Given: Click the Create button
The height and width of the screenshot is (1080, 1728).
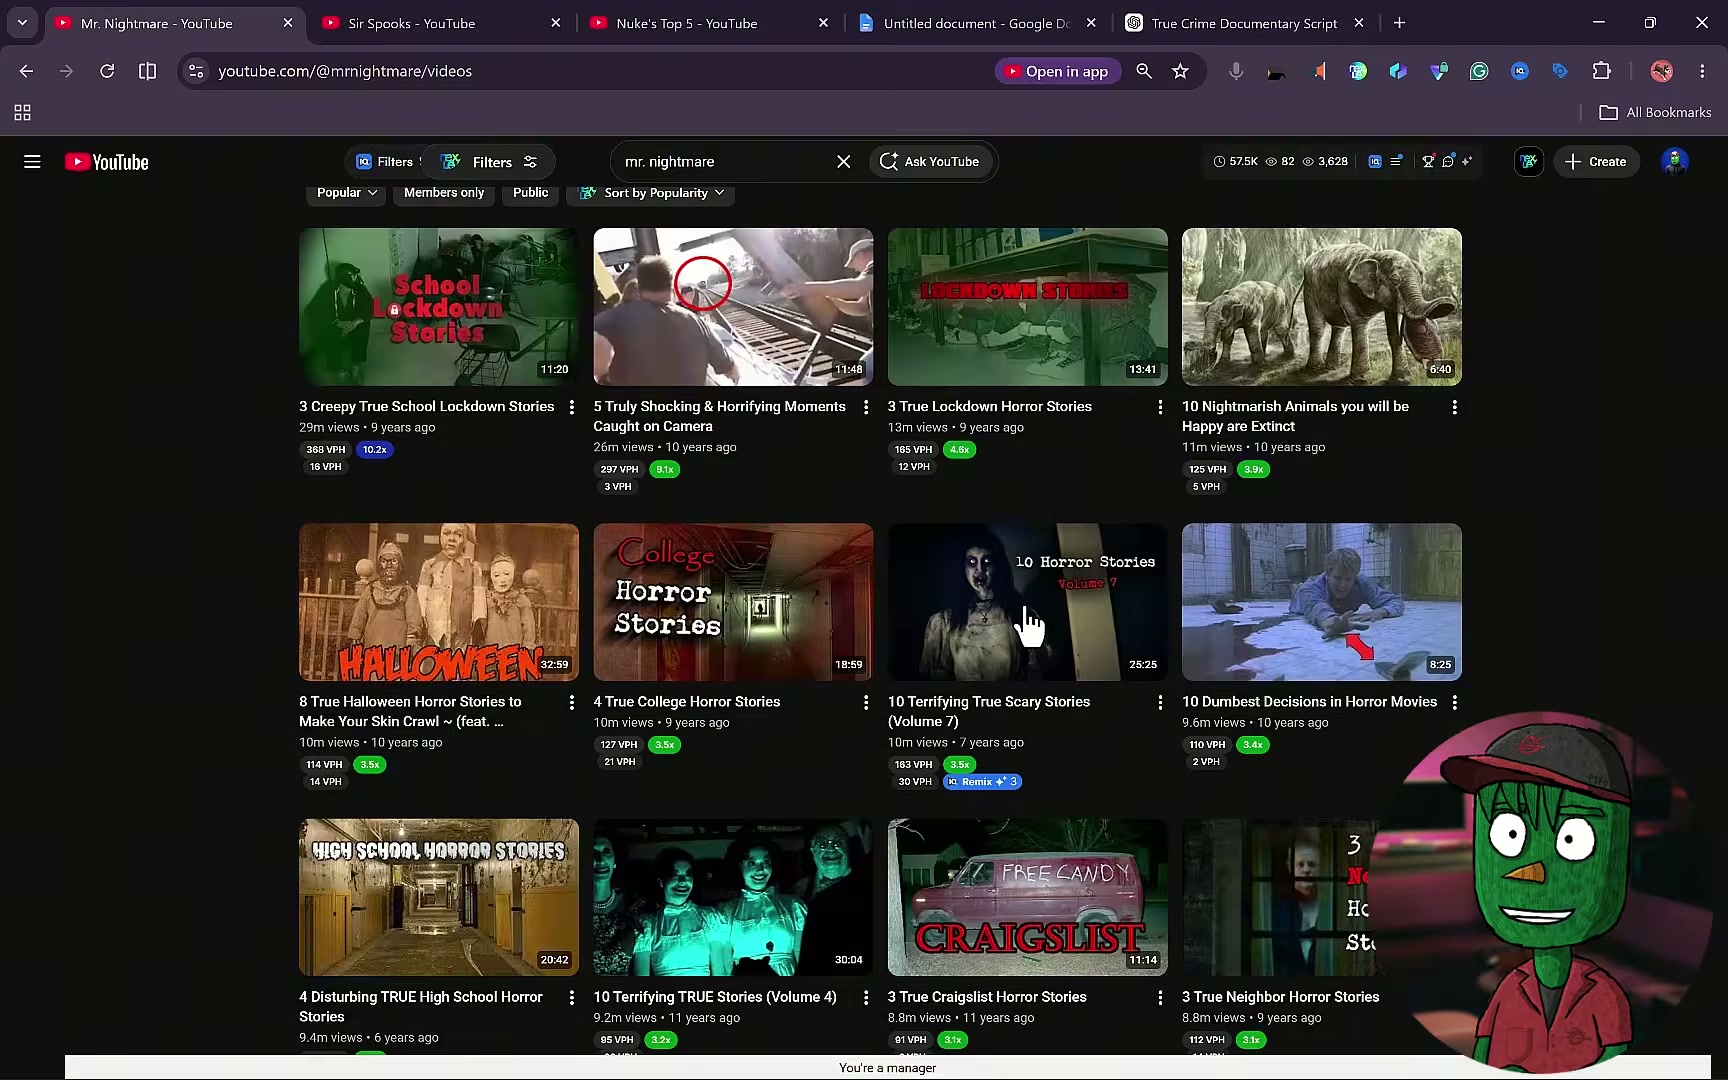Looking at the screenshot, I should [1596, 162].
